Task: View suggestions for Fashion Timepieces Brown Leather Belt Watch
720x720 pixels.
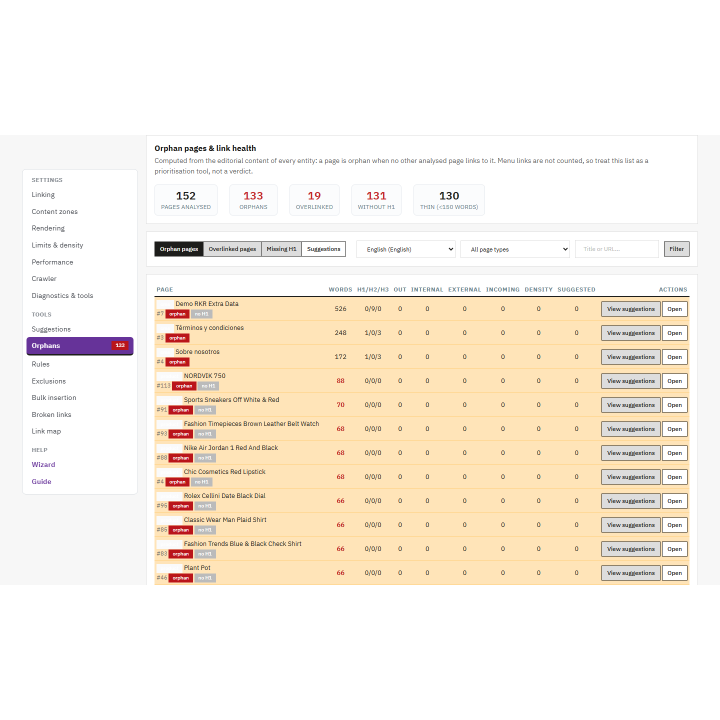Action: click(630, 429)
